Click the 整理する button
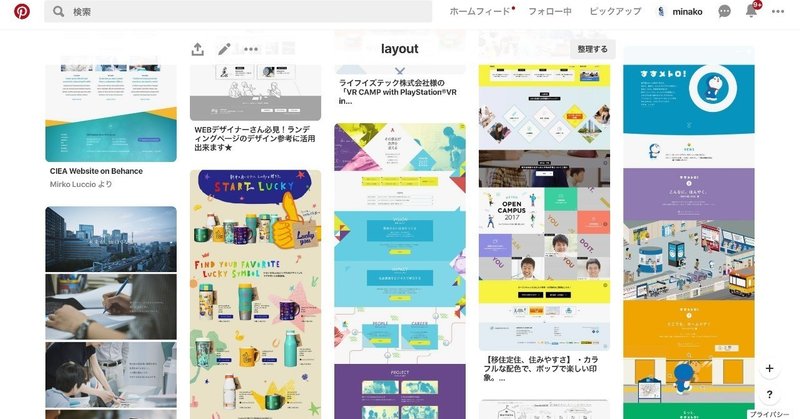Viewport: 800px width, 419px height. coord(592,49)
